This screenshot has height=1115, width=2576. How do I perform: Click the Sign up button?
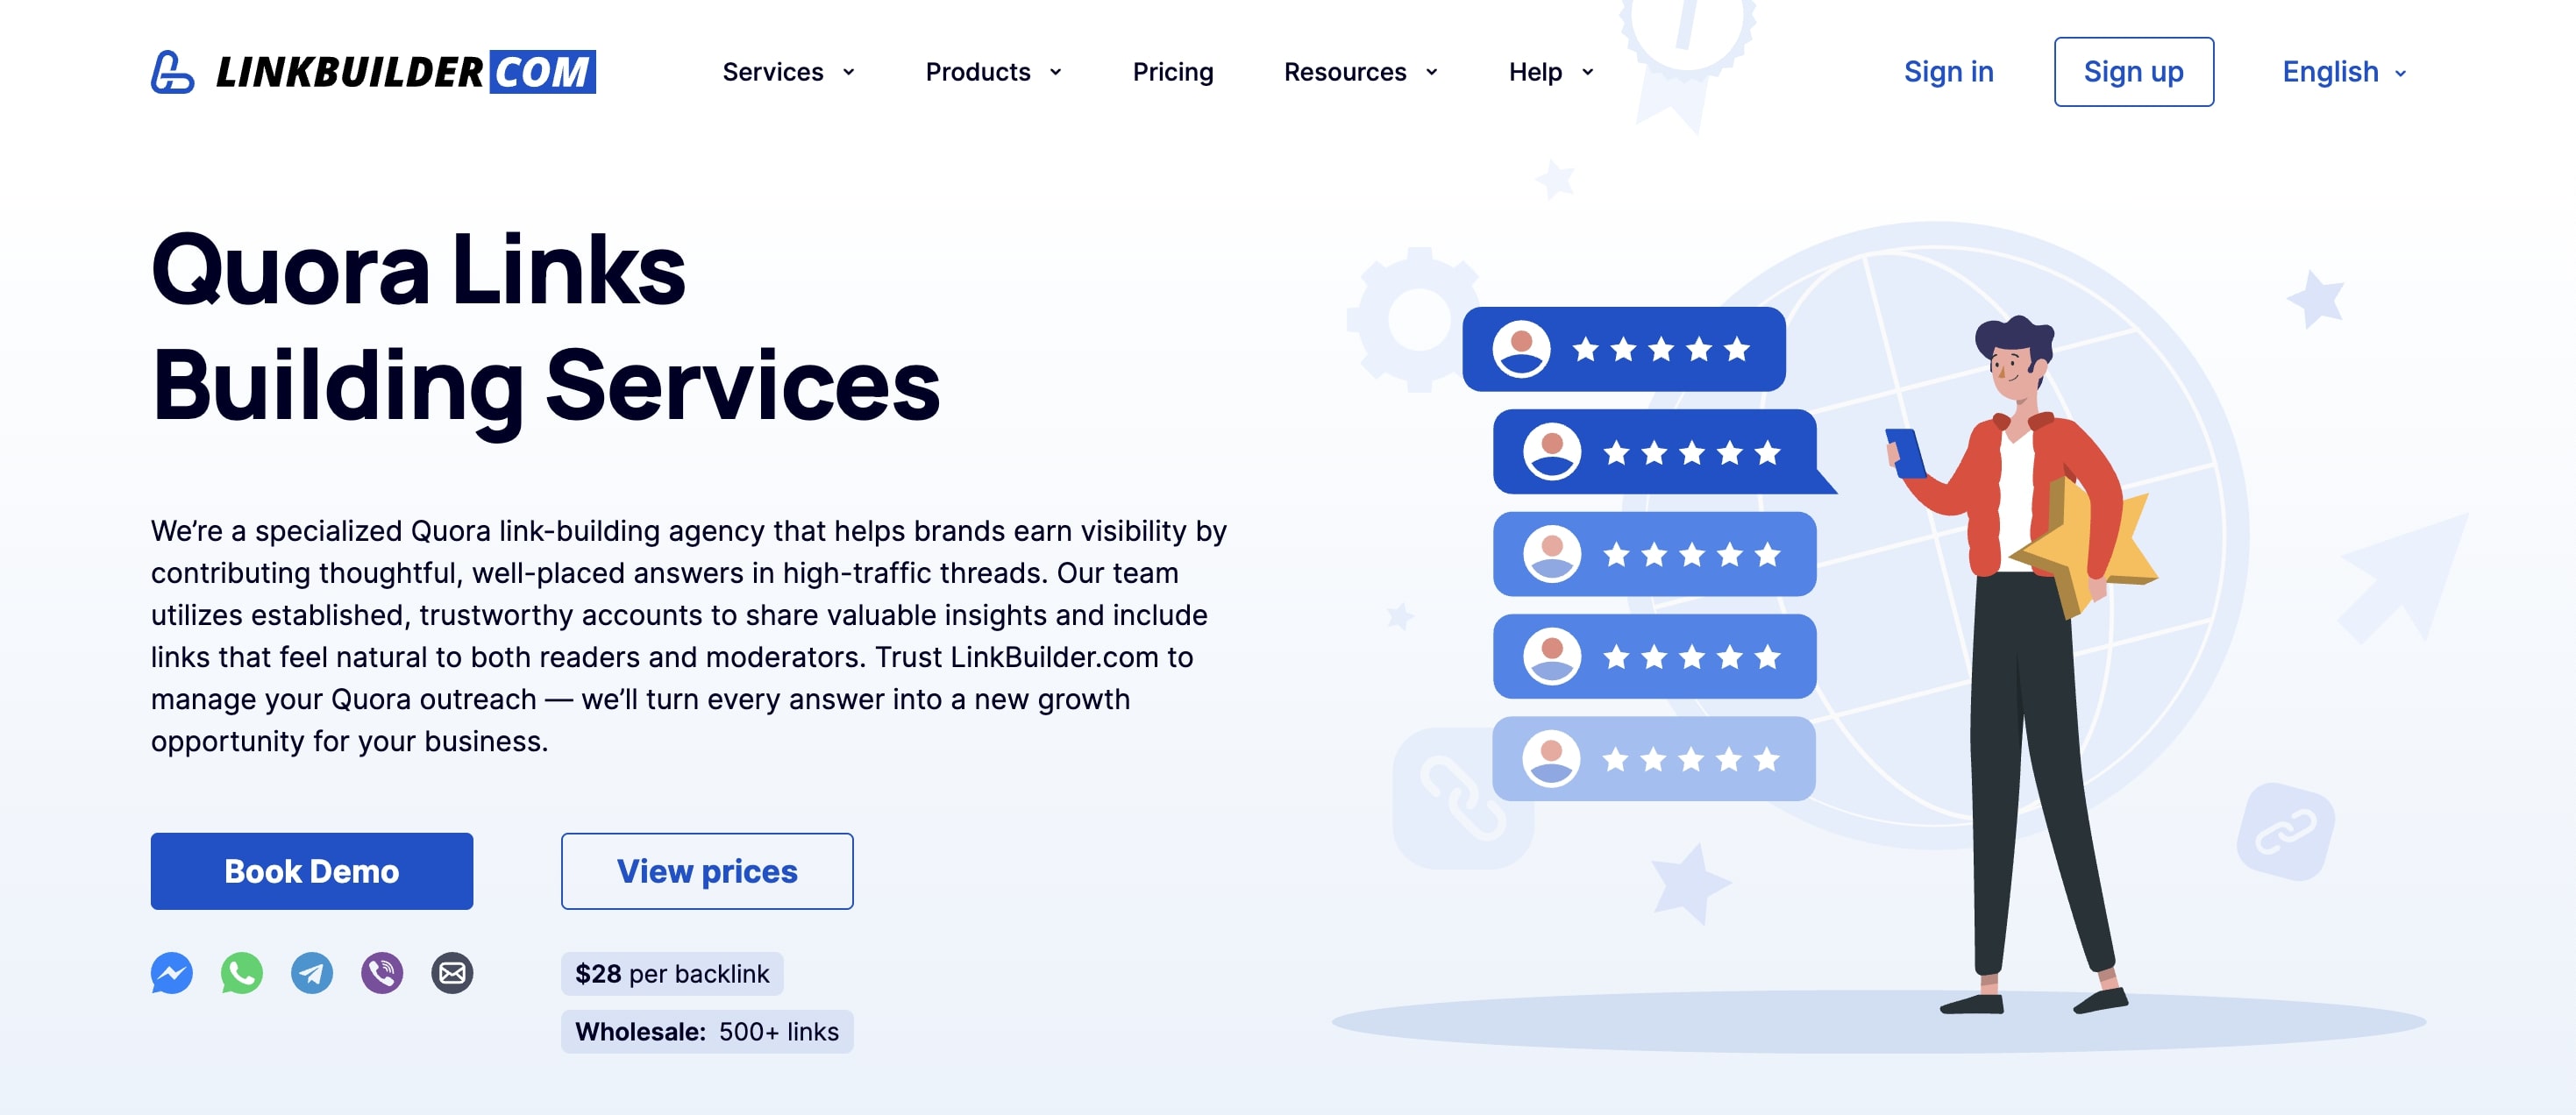(2133, 72)
